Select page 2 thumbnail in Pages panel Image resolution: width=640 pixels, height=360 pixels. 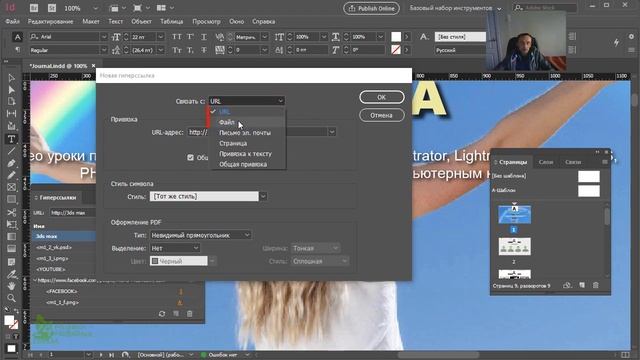click(514, 246)
